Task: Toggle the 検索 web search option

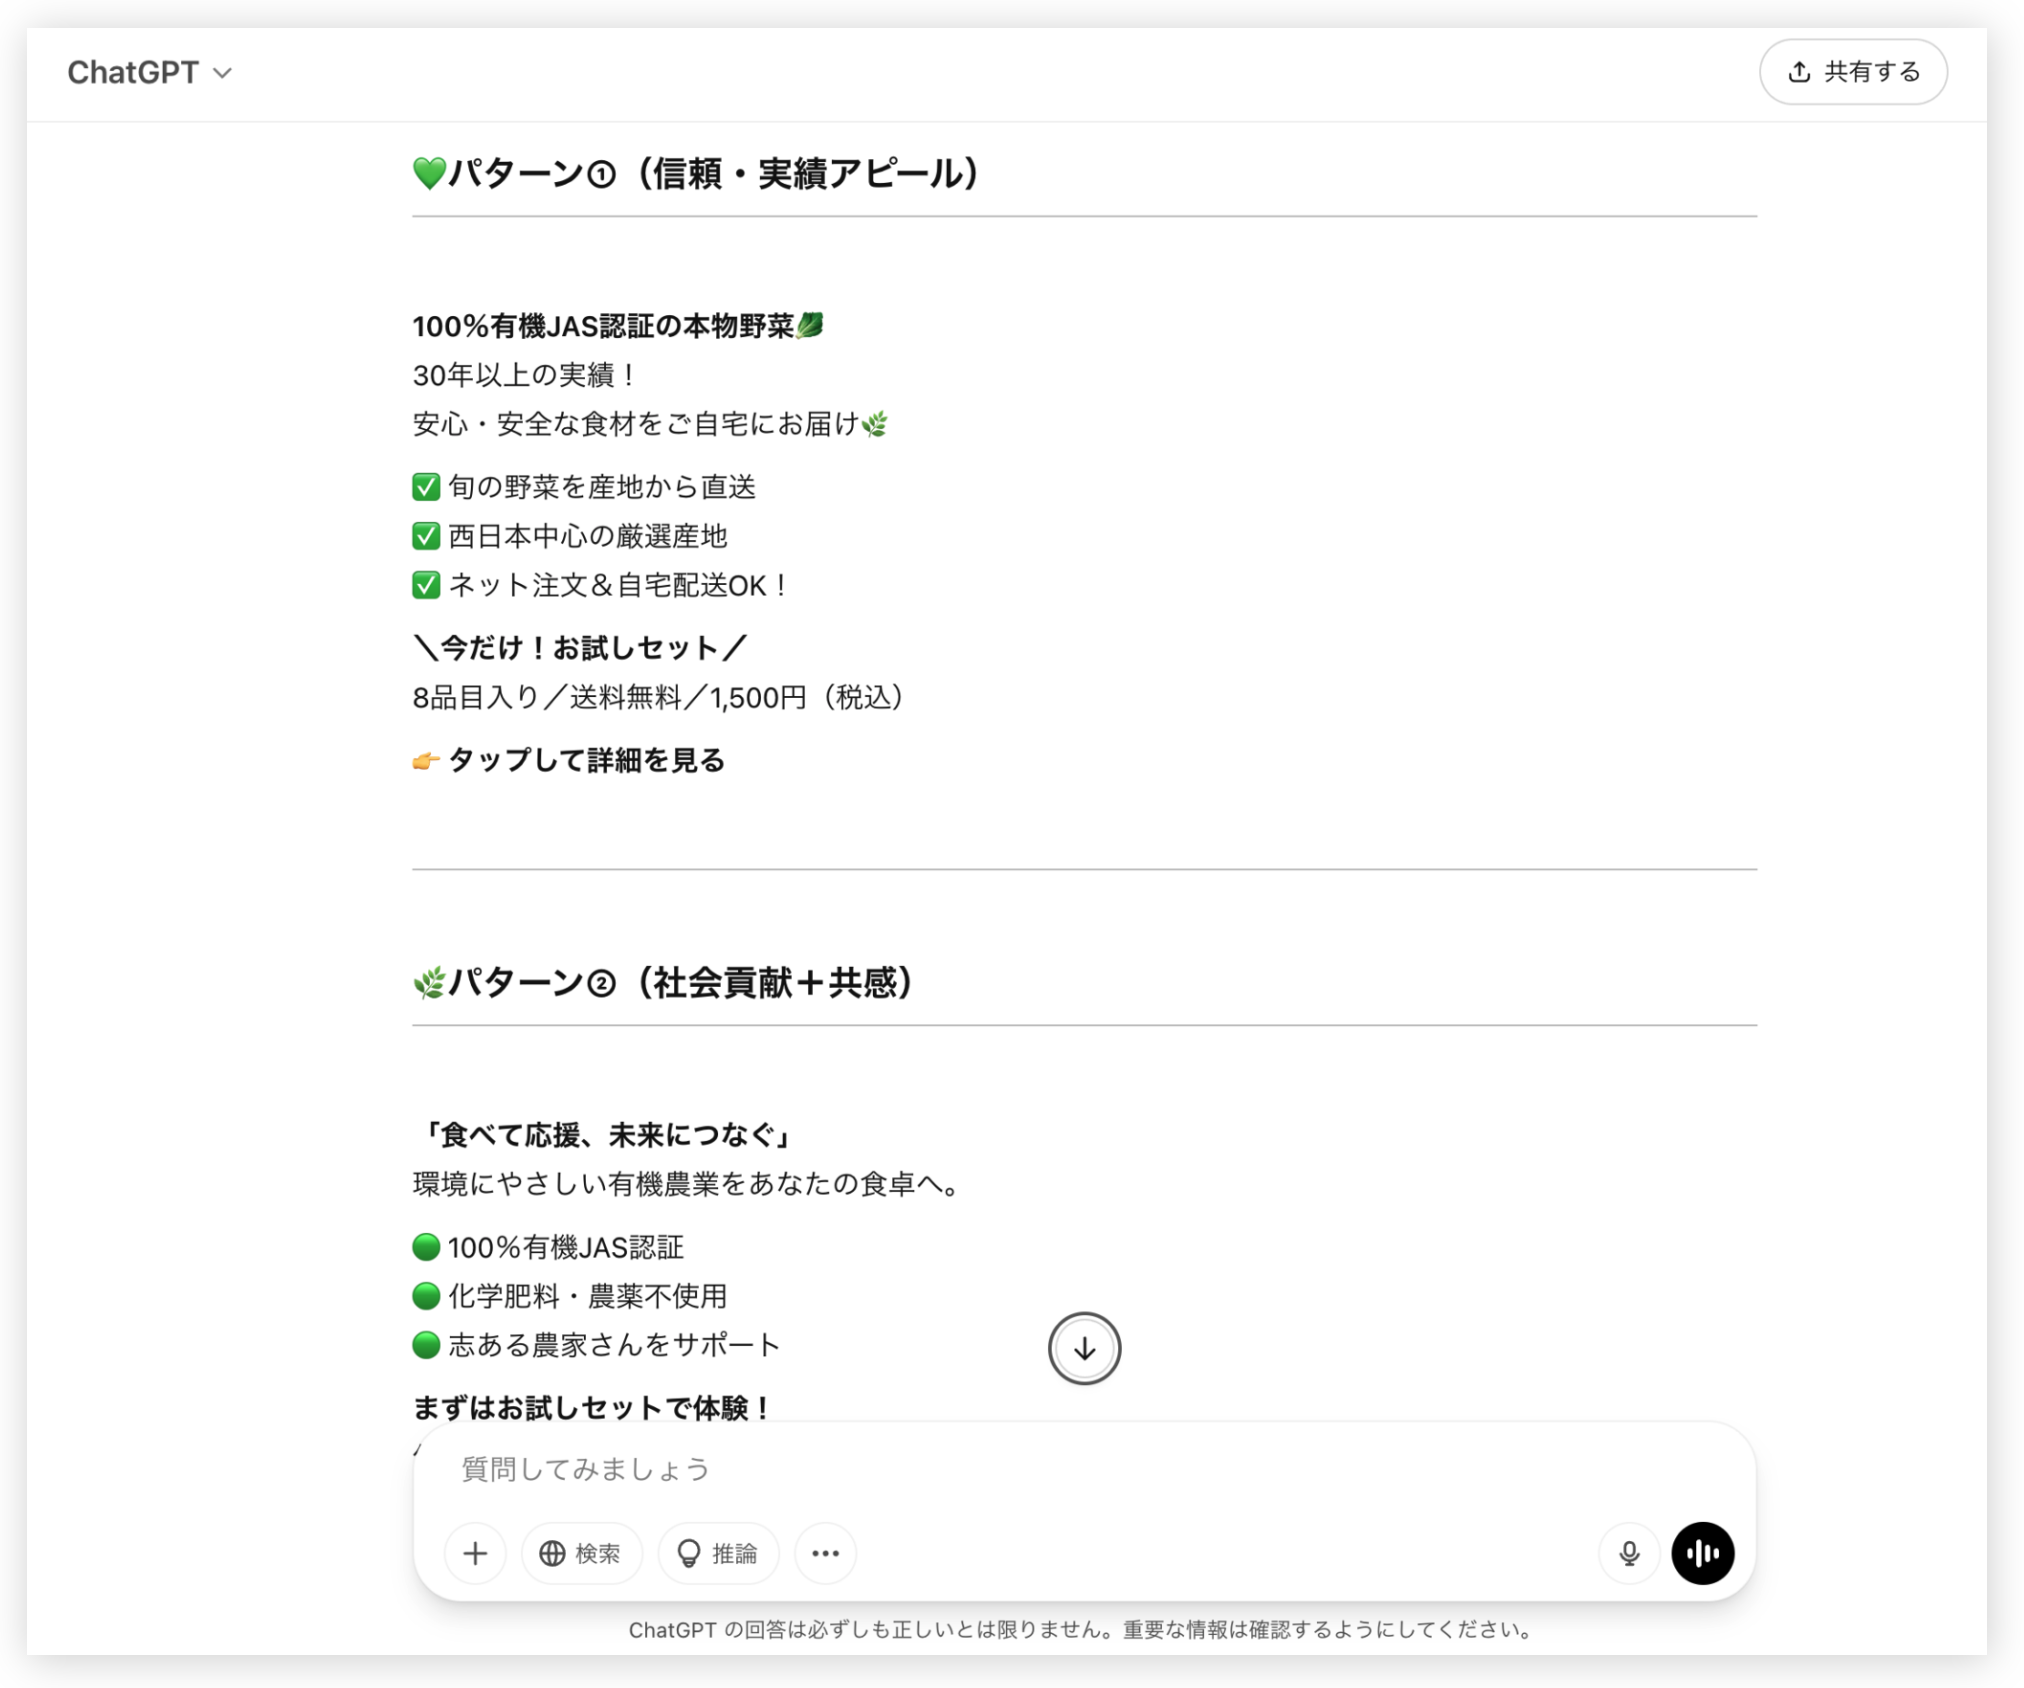Action: tap(581, 1553)
